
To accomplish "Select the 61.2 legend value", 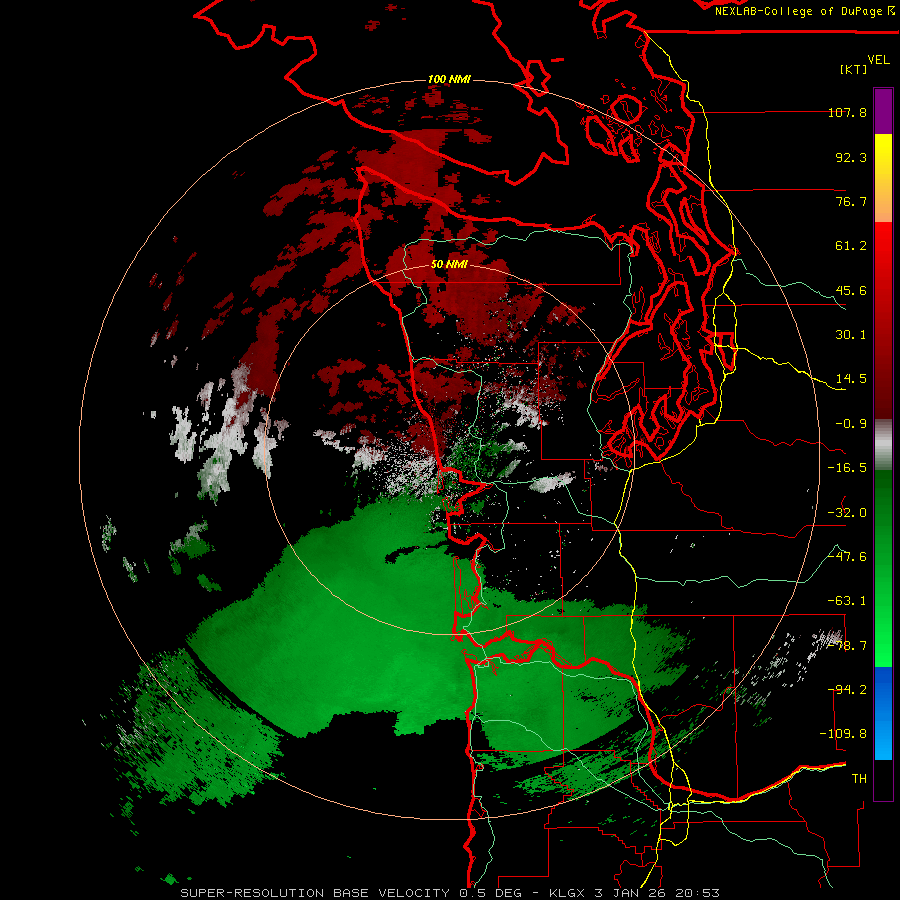I will [851, 246].
